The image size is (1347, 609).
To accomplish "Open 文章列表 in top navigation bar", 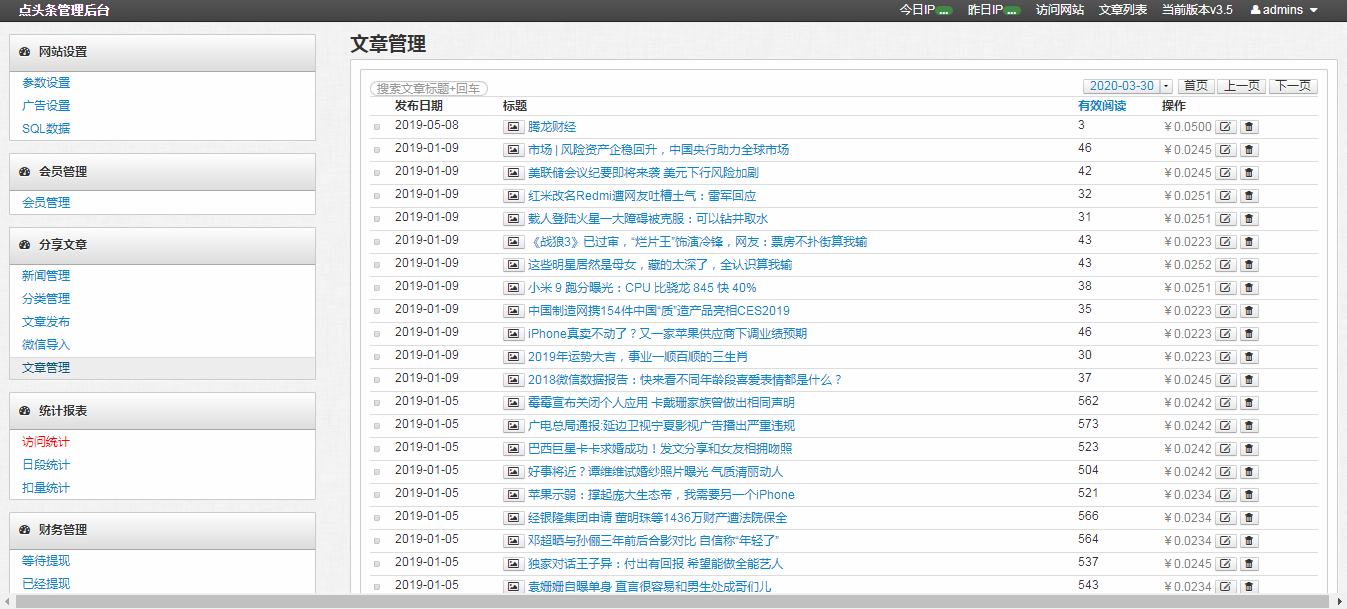I will [1122, 10].
